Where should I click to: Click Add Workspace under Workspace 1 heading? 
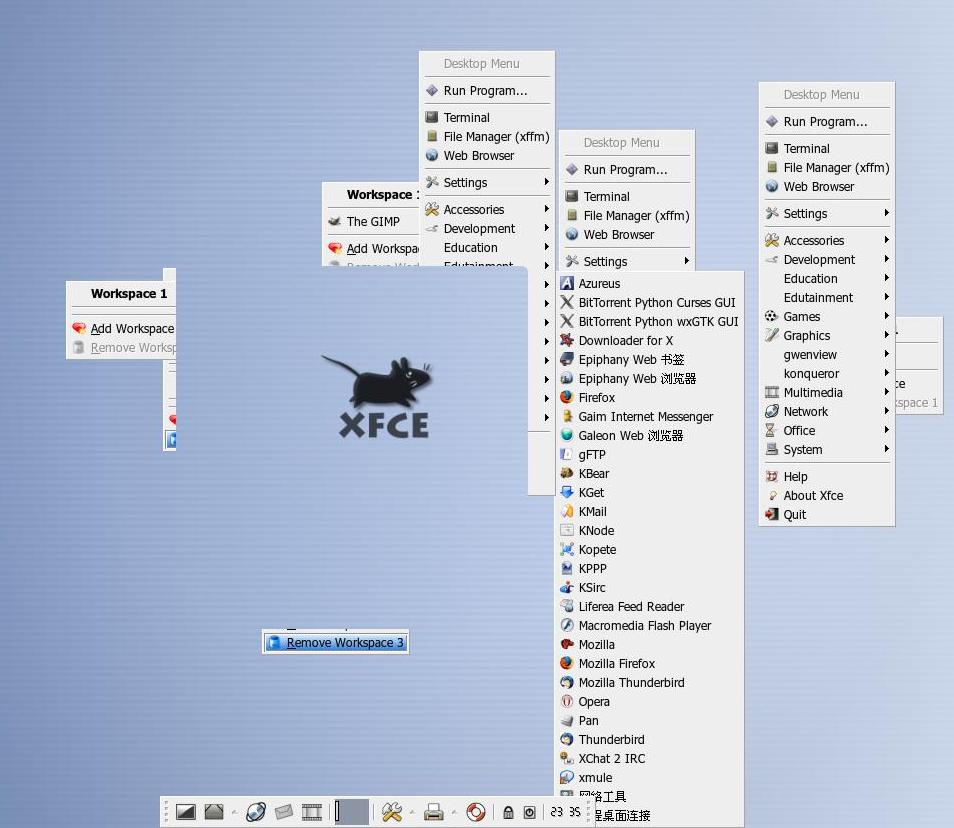[x=131, y=329]
